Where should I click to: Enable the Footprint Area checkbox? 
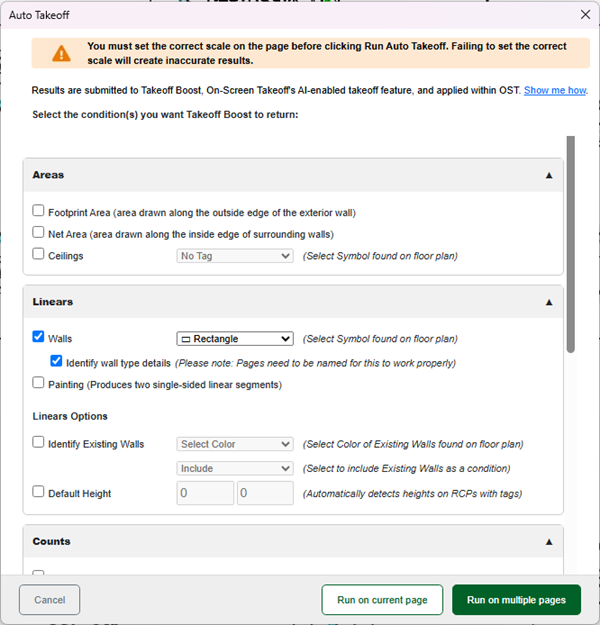click(x=38, y=210)
